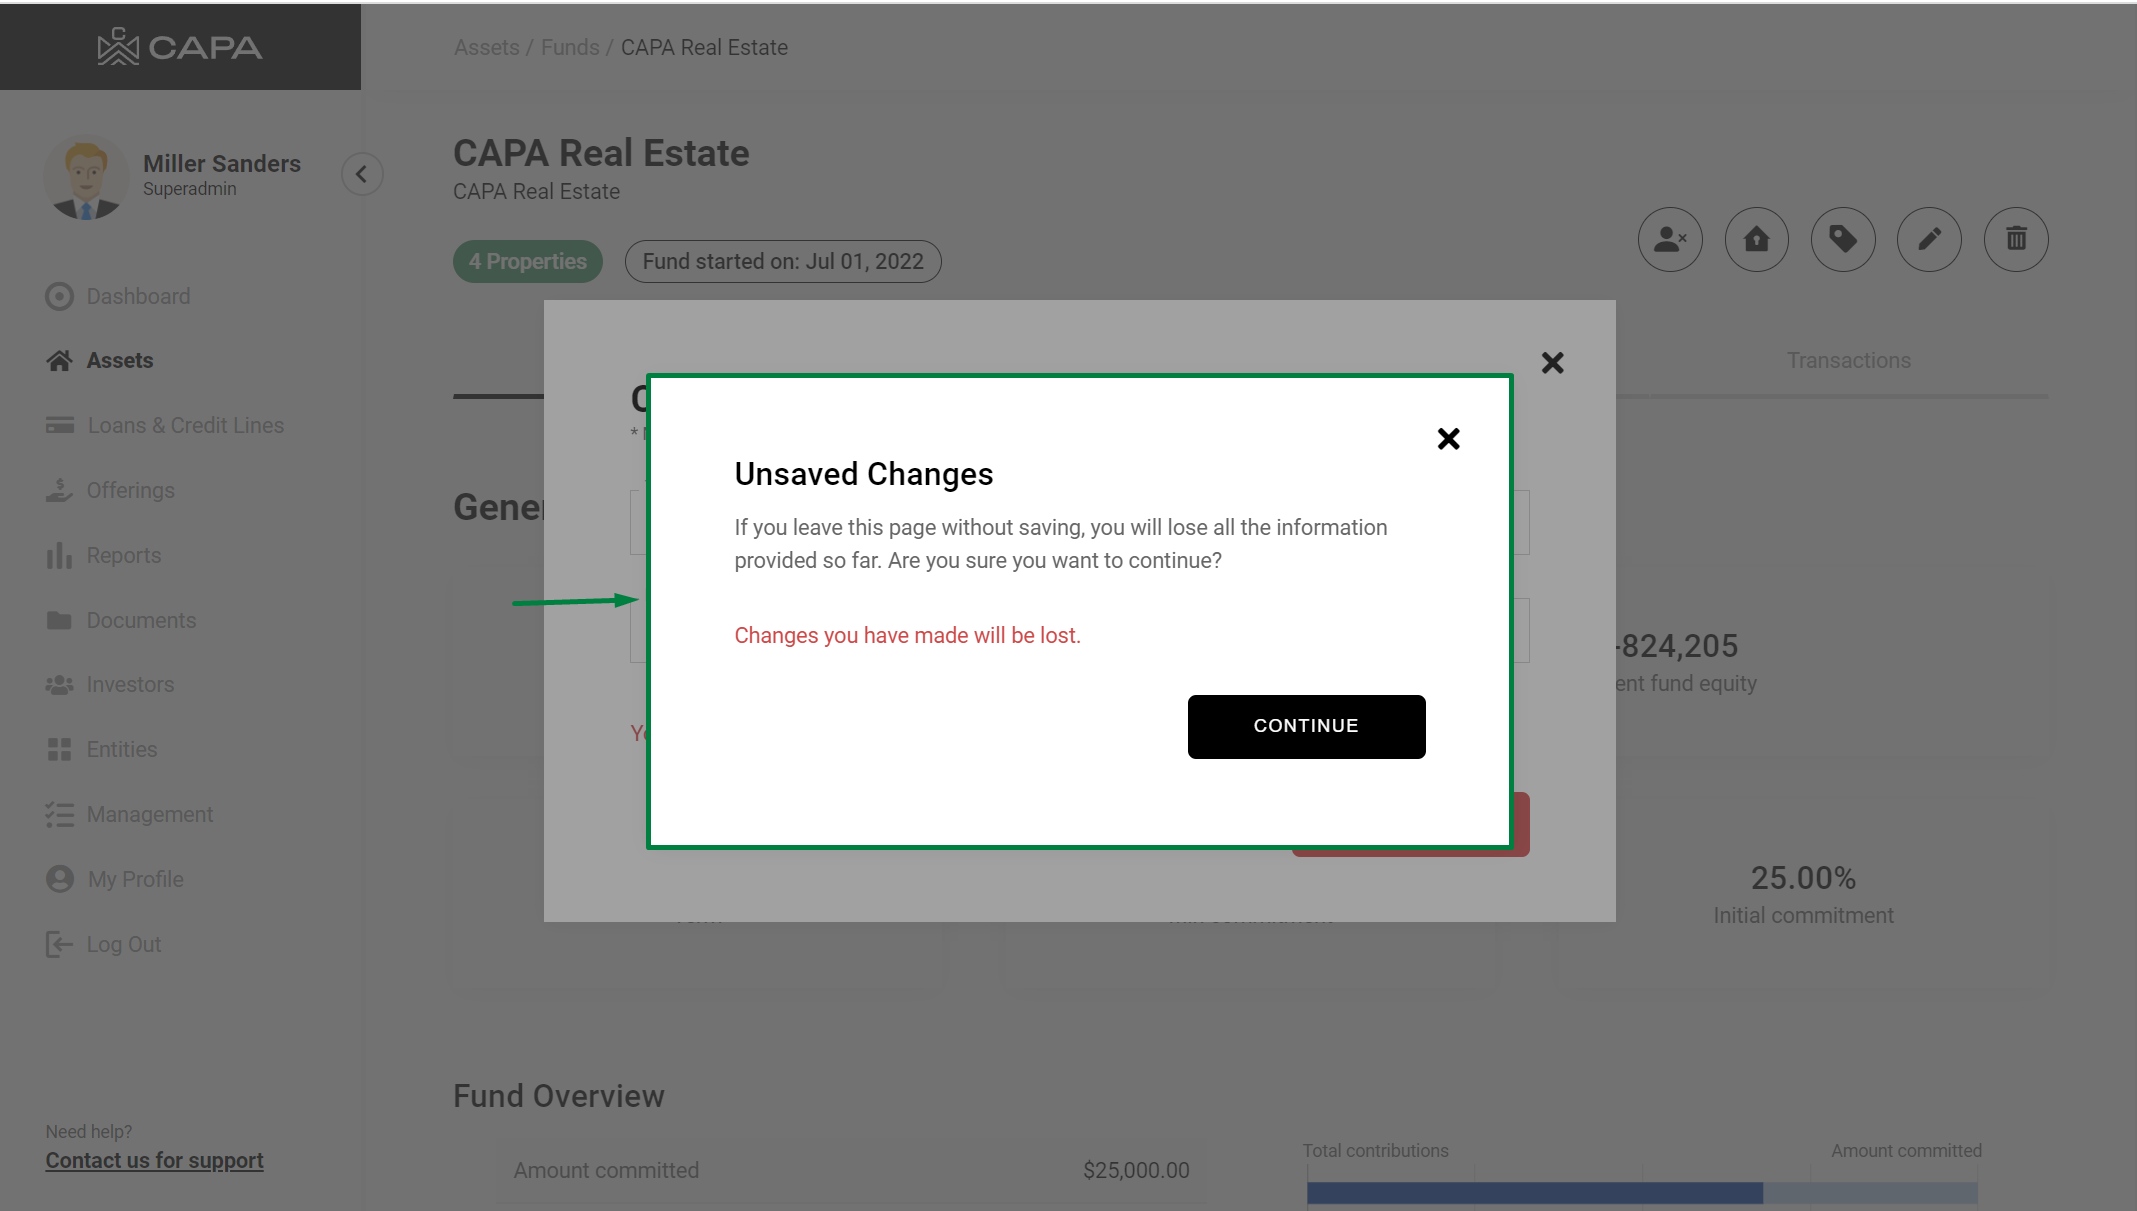Screen dimensions: 2137x1211
Task: Open the Investors page
Action: point(130,685)
